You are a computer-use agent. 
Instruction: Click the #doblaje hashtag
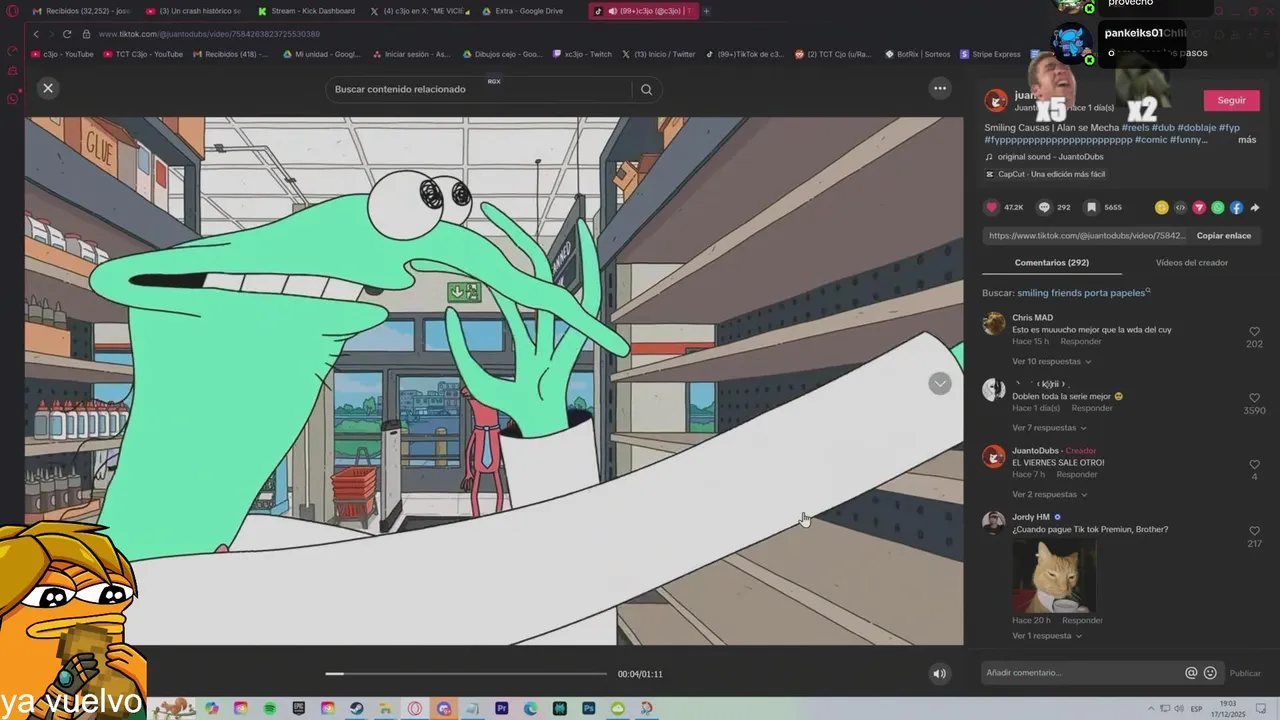[x=1196, y=128]
